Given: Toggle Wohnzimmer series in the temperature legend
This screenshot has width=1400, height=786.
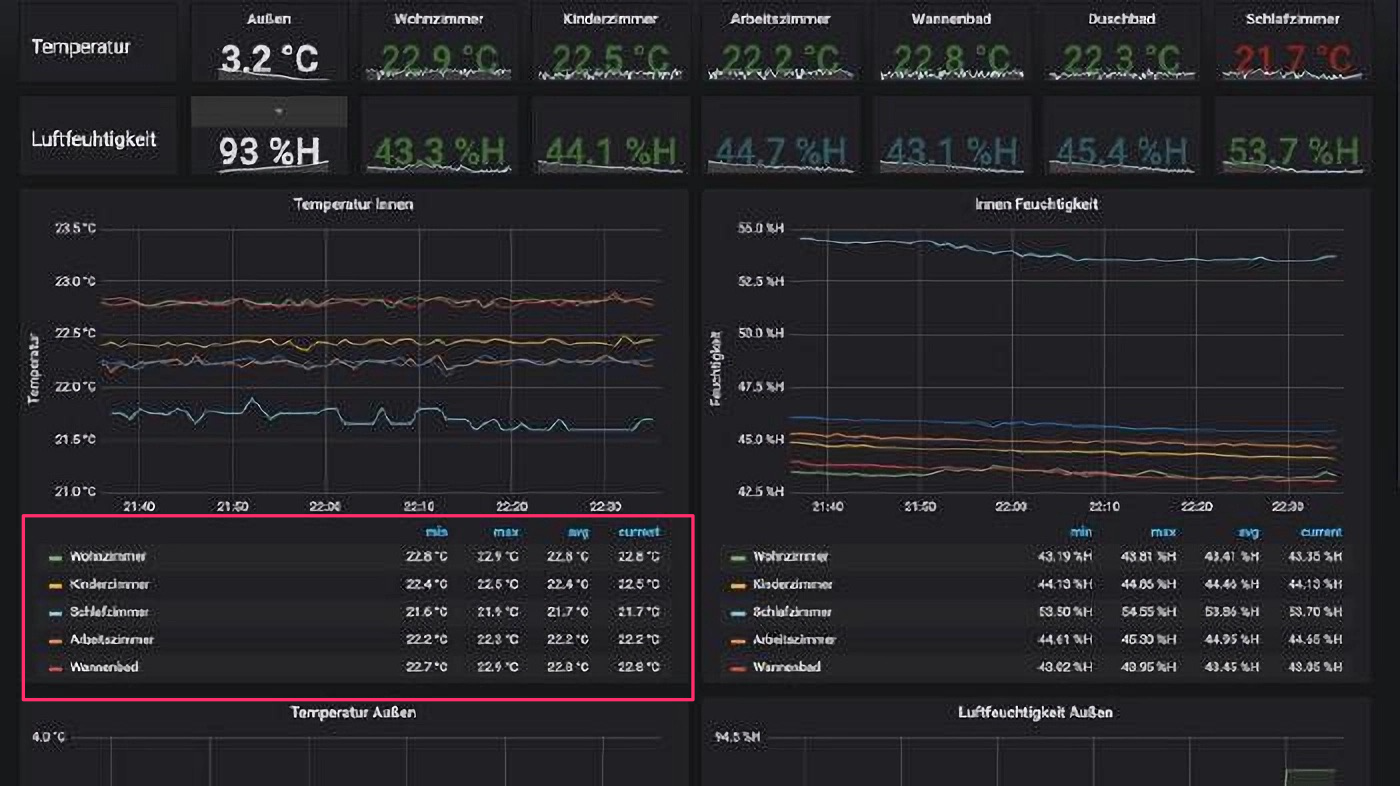Looking at the screenshot, I should (107, 556).
